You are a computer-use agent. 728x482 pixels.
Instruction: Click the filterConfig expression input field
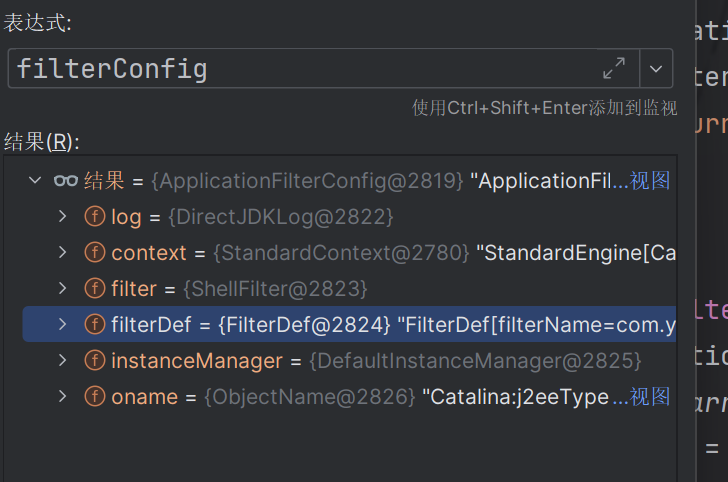pyautogui.click(x=300, y=69)
